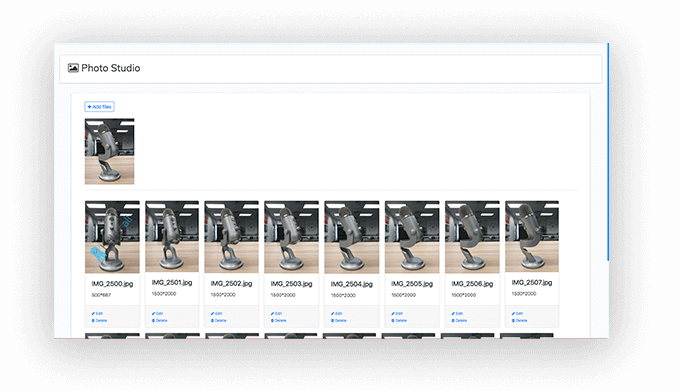
Task: Select the IMG_2501.jpg thumbnail image
Action: (x=172, y=236)
